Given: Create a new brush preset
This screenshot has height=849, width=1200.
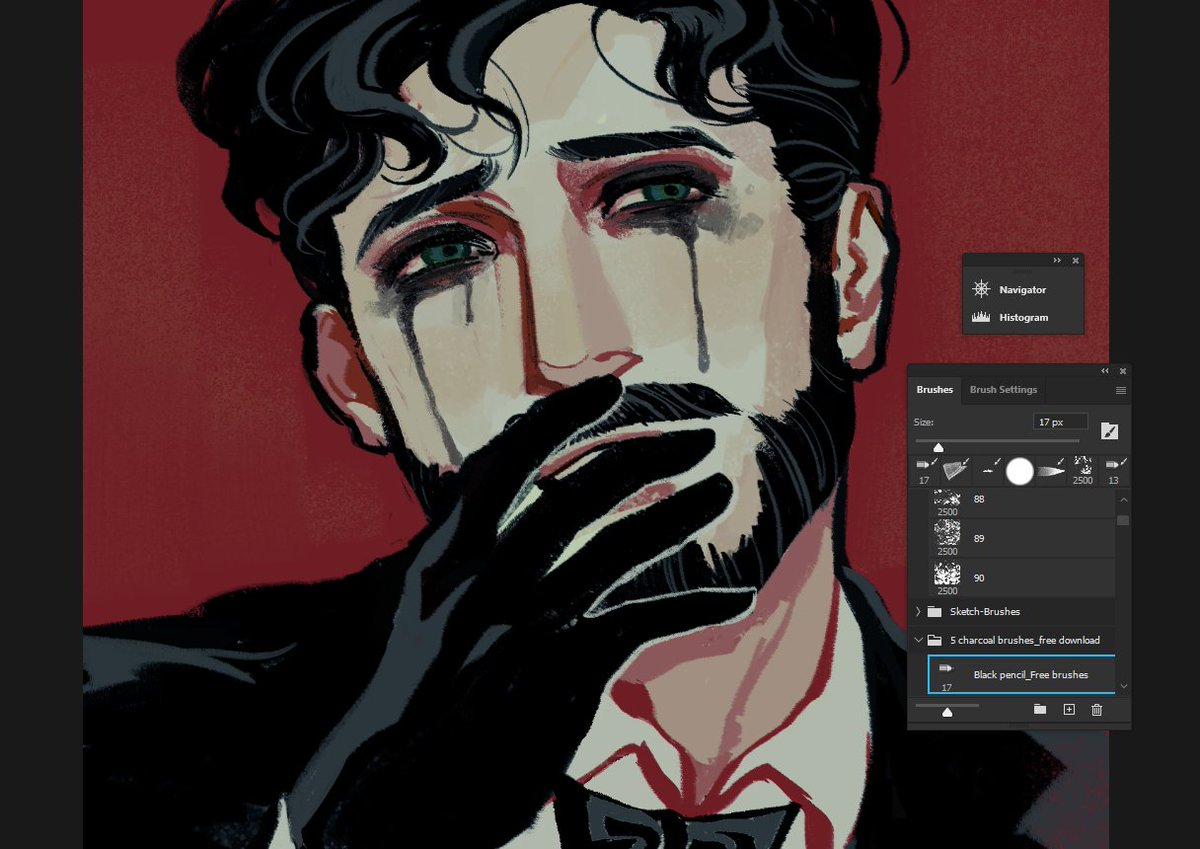Looking at the screenshot, I should 1068,709.
